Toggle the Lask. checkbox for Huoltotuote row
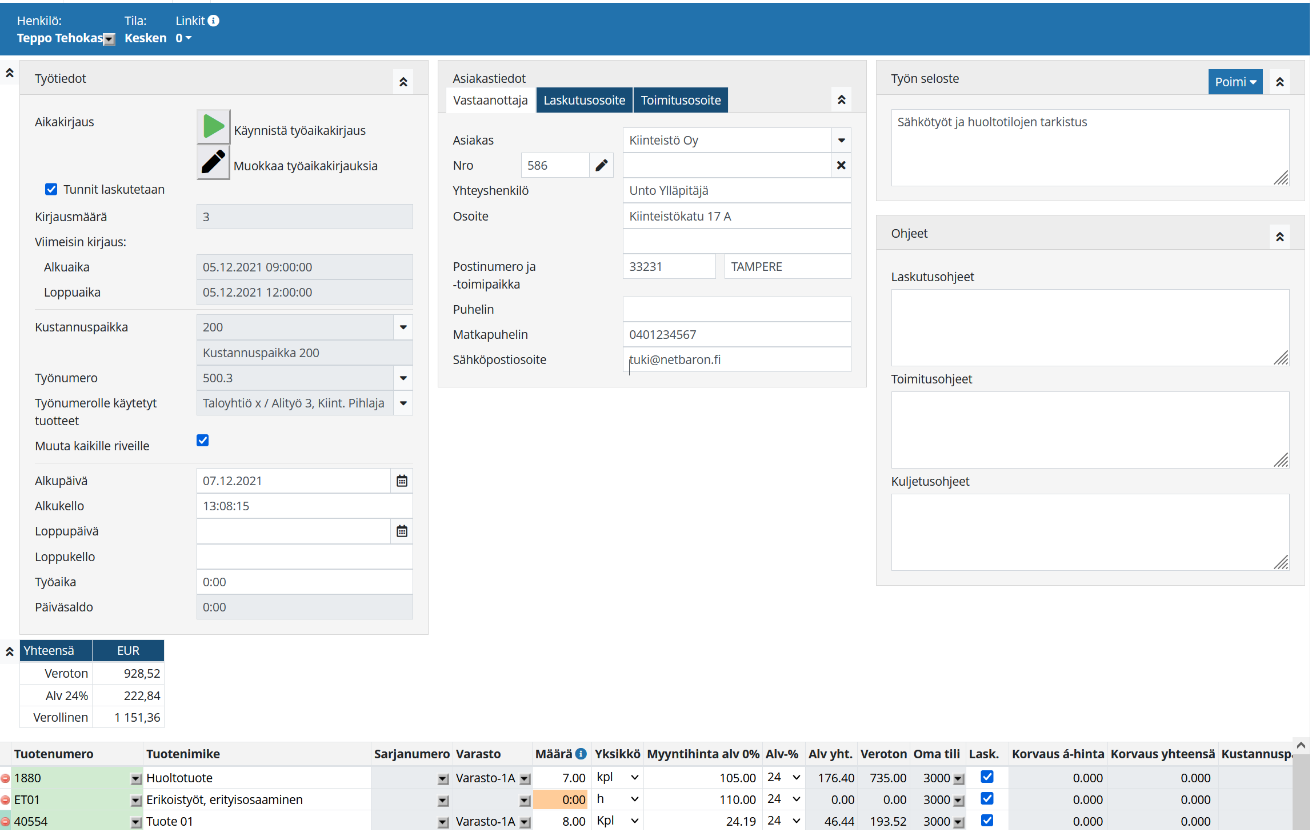This screenshot has width=1310, height=830. click(x=988, y=777)
